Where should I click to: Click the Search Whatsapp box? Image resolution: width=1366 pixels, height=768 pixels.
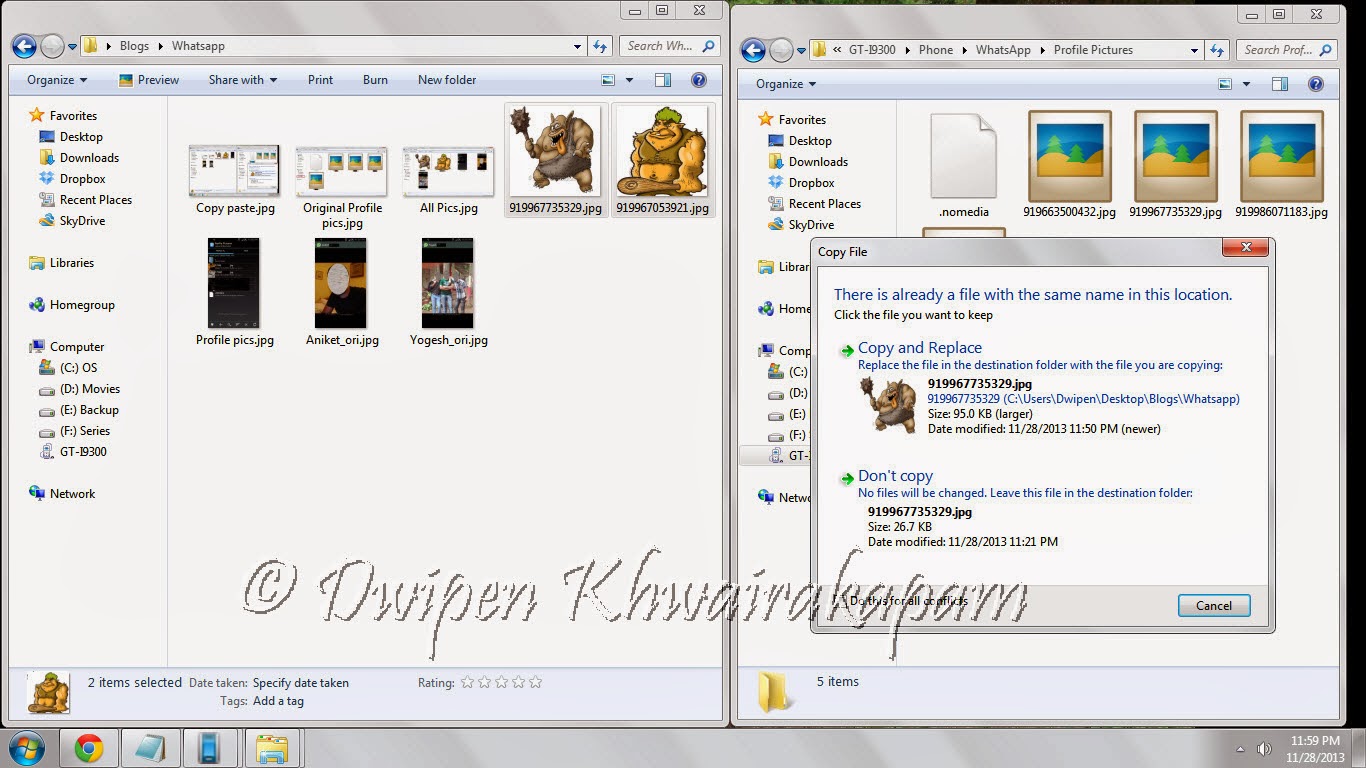(x=668, y=46)
